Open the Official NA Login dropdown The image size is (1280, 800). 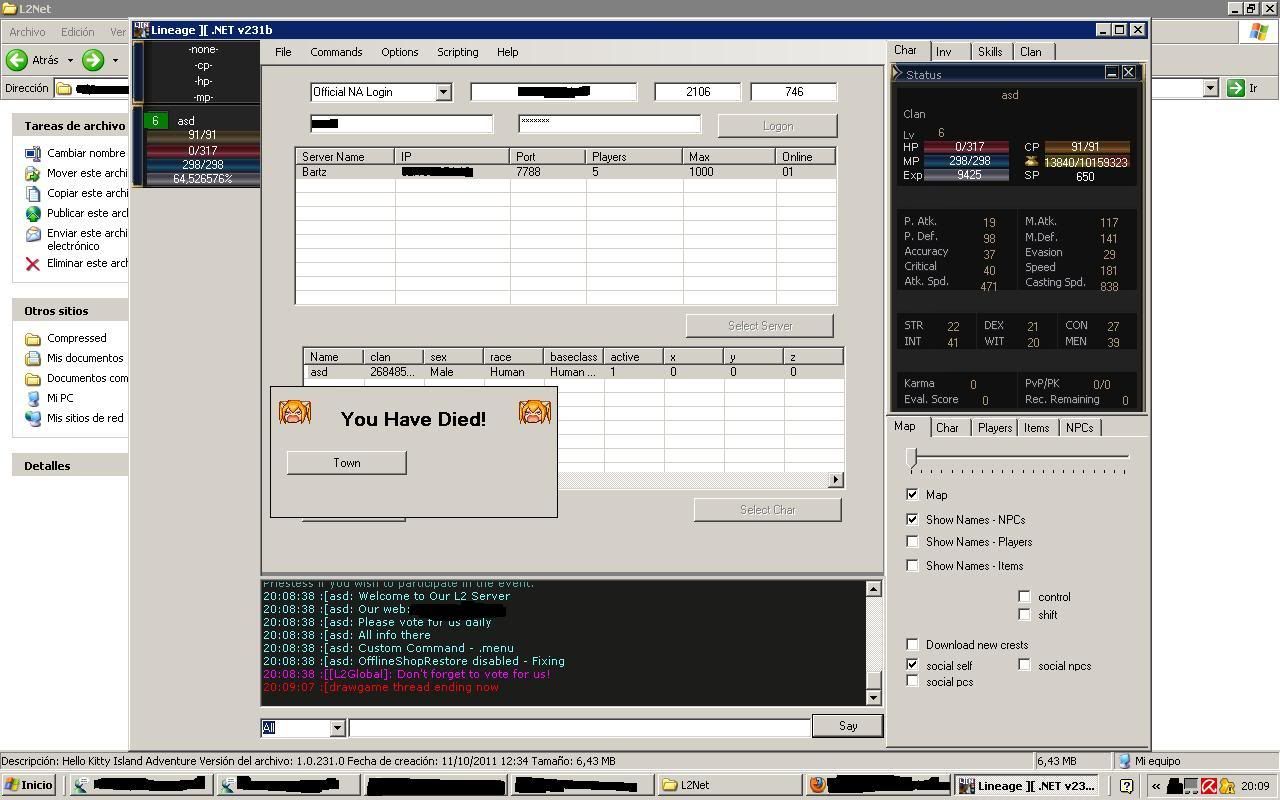[x=443, y=92]
